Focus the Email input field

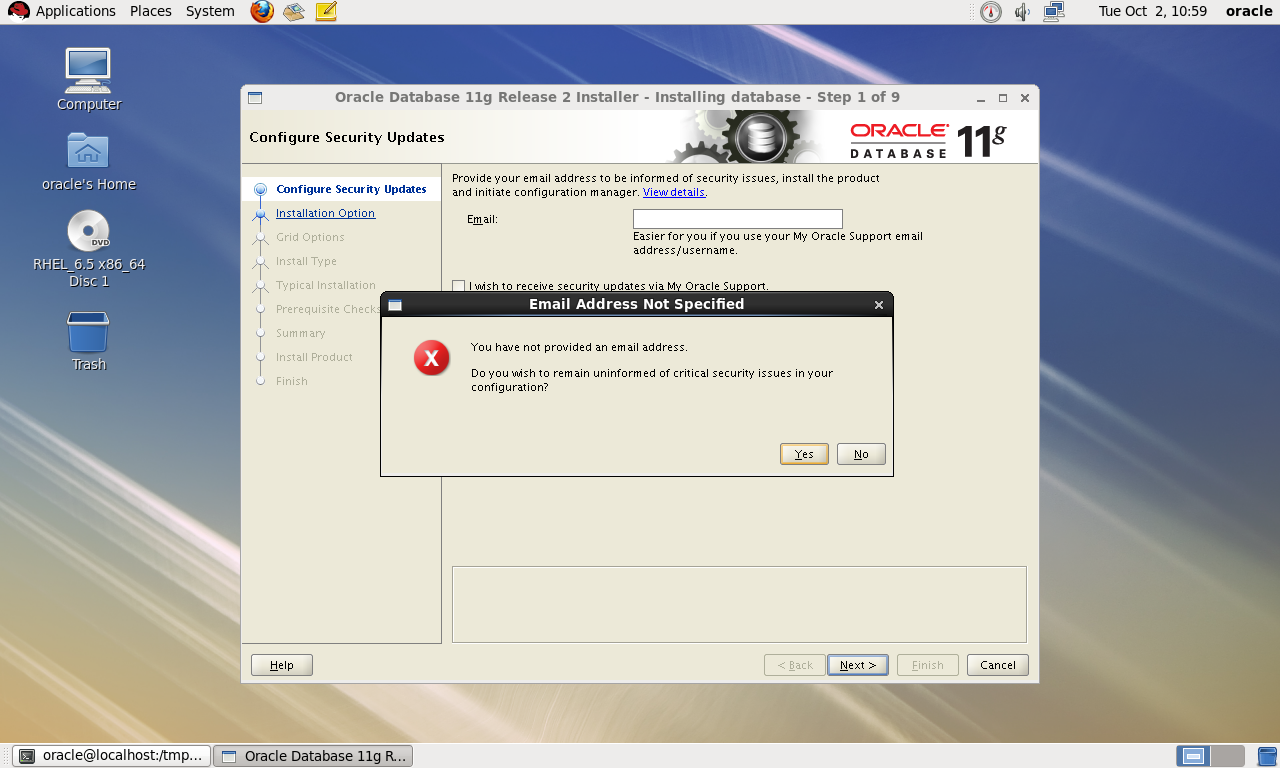(738, 219)
